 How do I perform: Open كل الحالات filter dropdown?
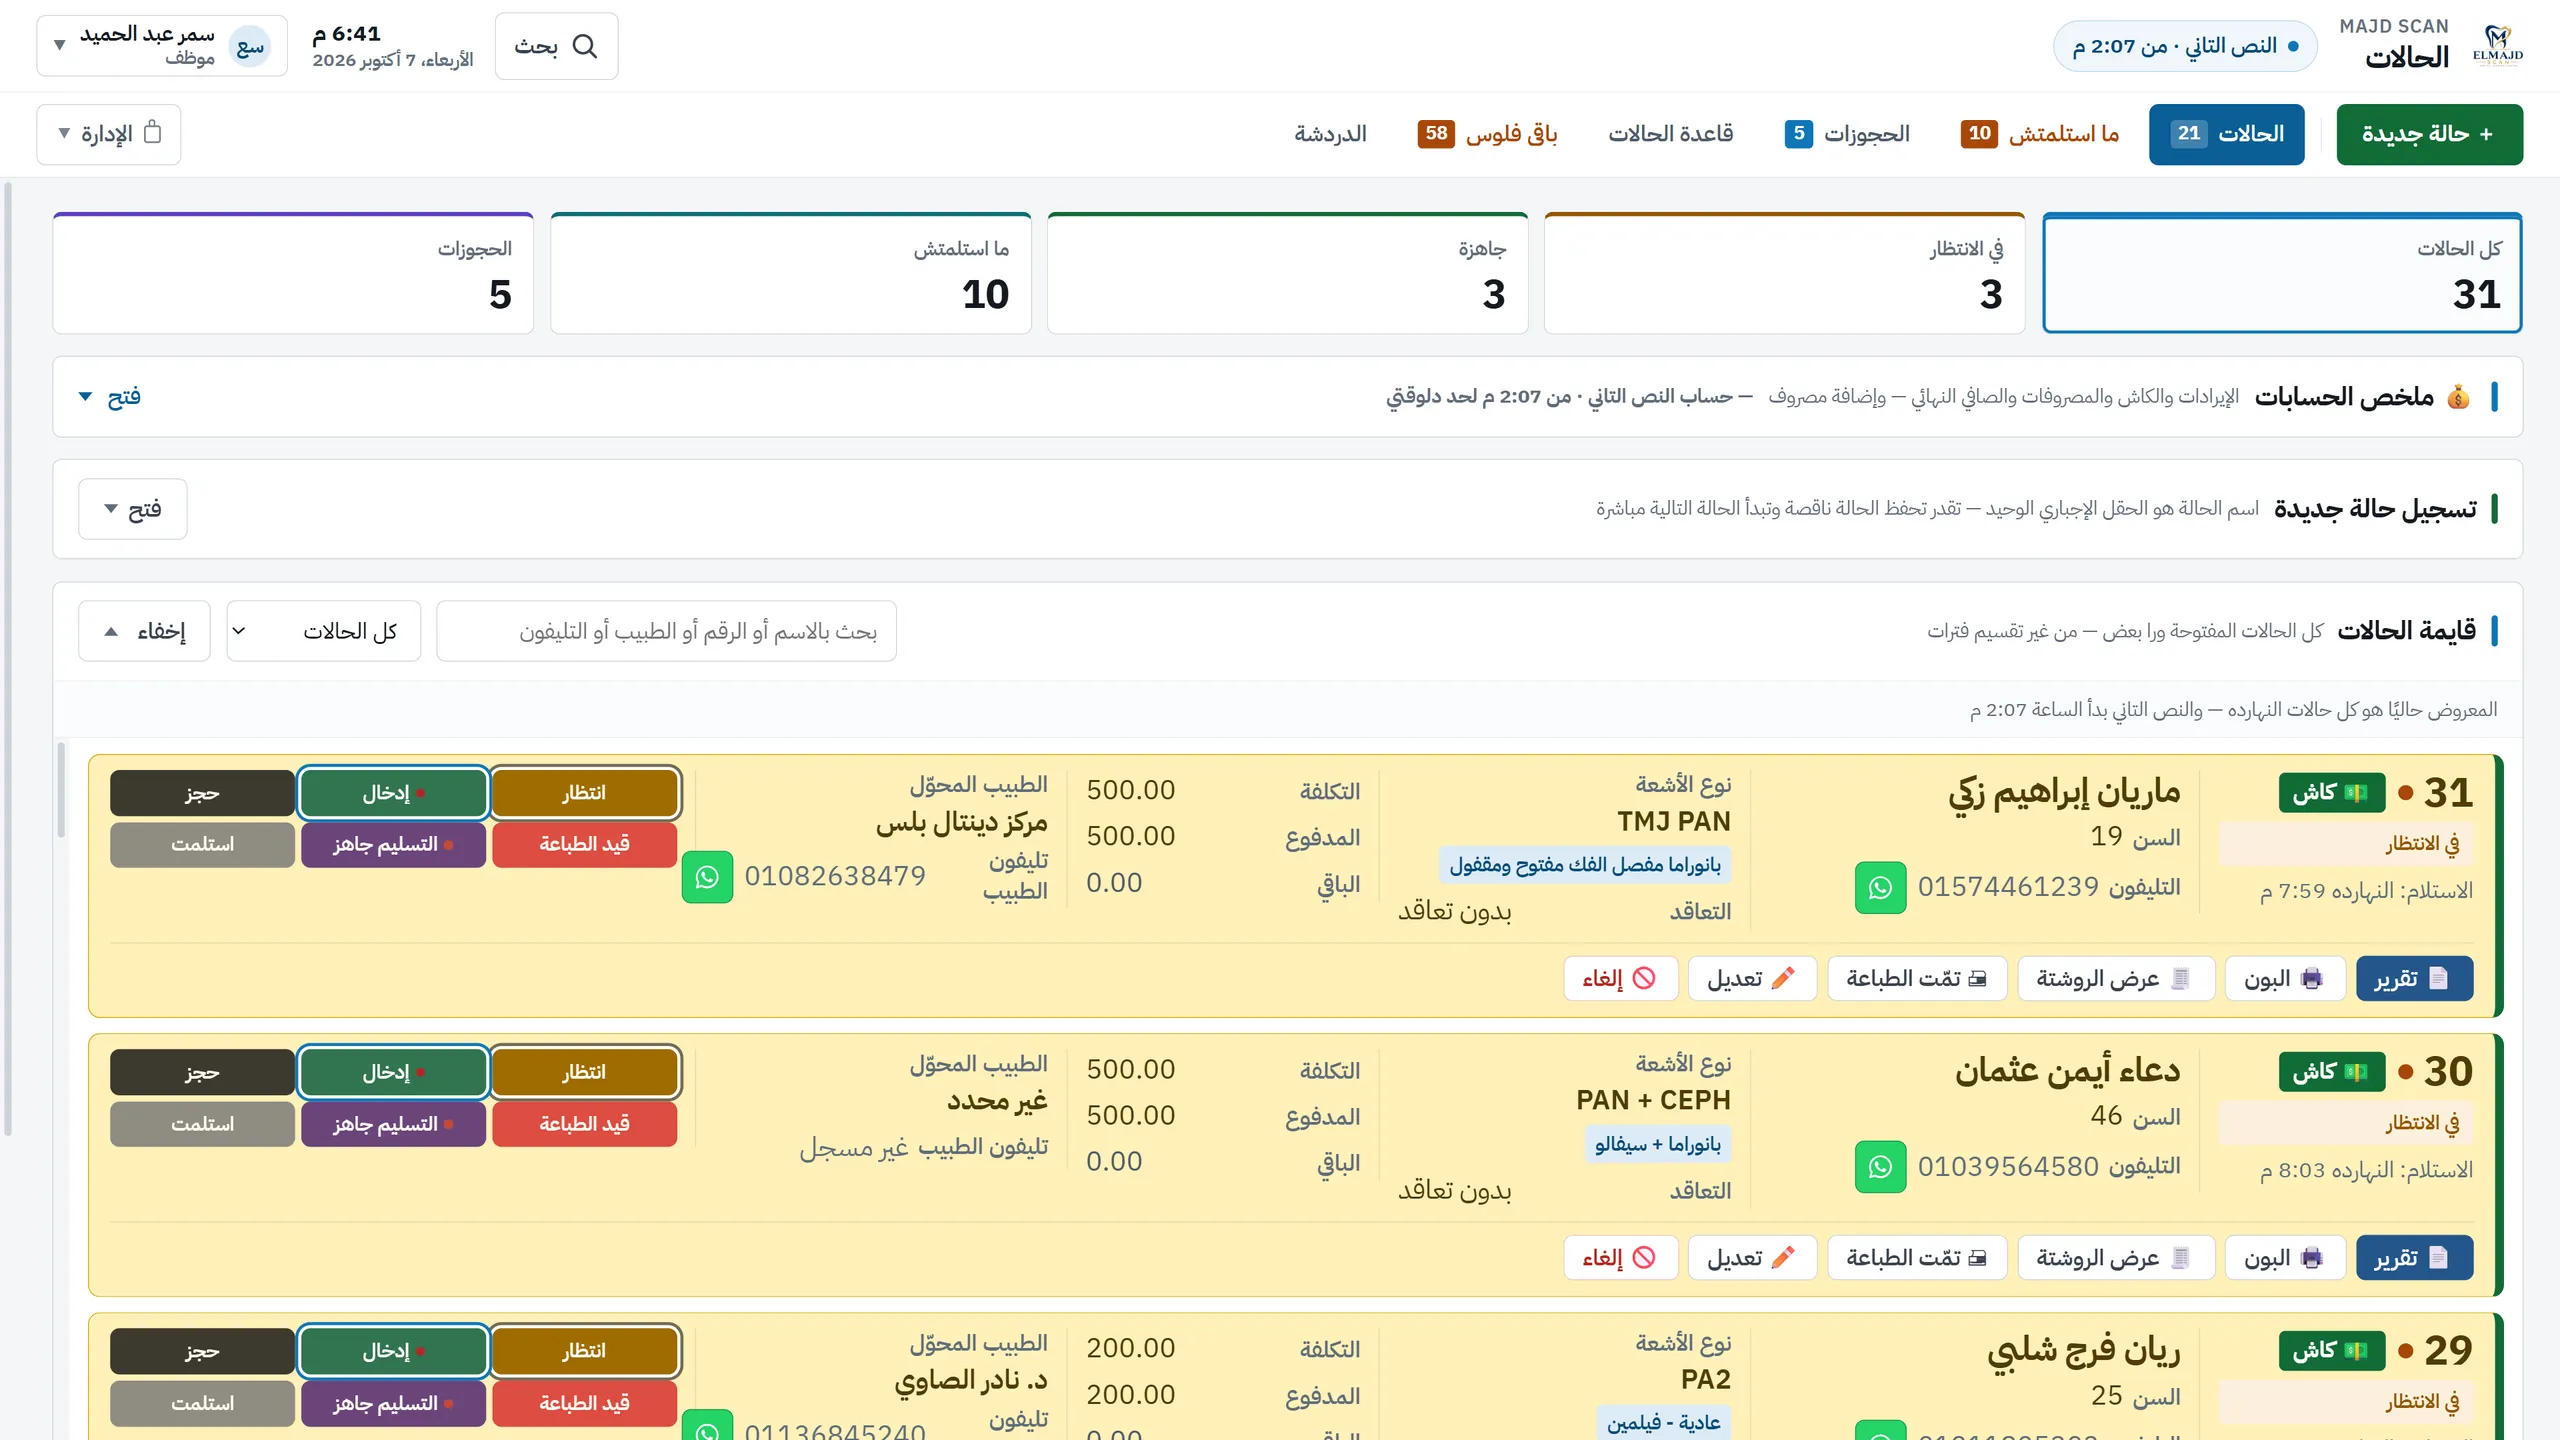tap(324, 631)
